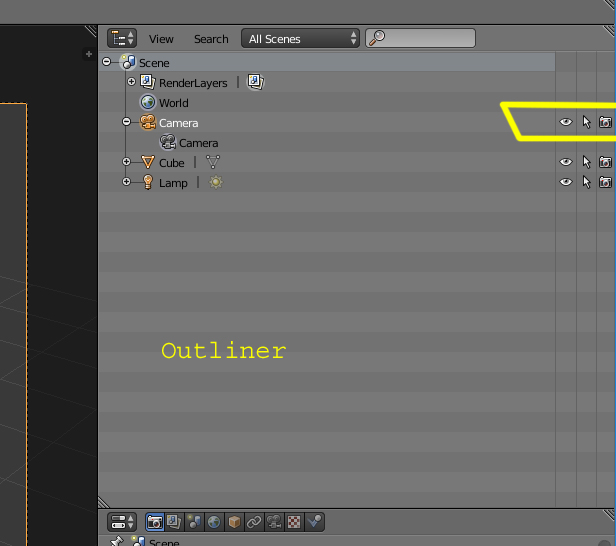The image size is (616, 546).
Task: Switch to the Object Constraints properties tab
Action: 254,522
